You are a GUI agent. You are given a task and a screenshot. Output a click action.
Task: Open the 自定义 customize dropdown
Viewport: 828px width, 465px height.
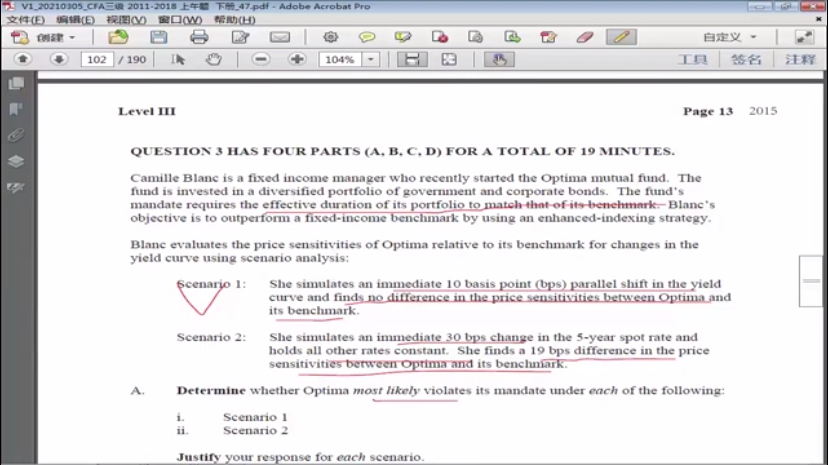coord(730,37)
